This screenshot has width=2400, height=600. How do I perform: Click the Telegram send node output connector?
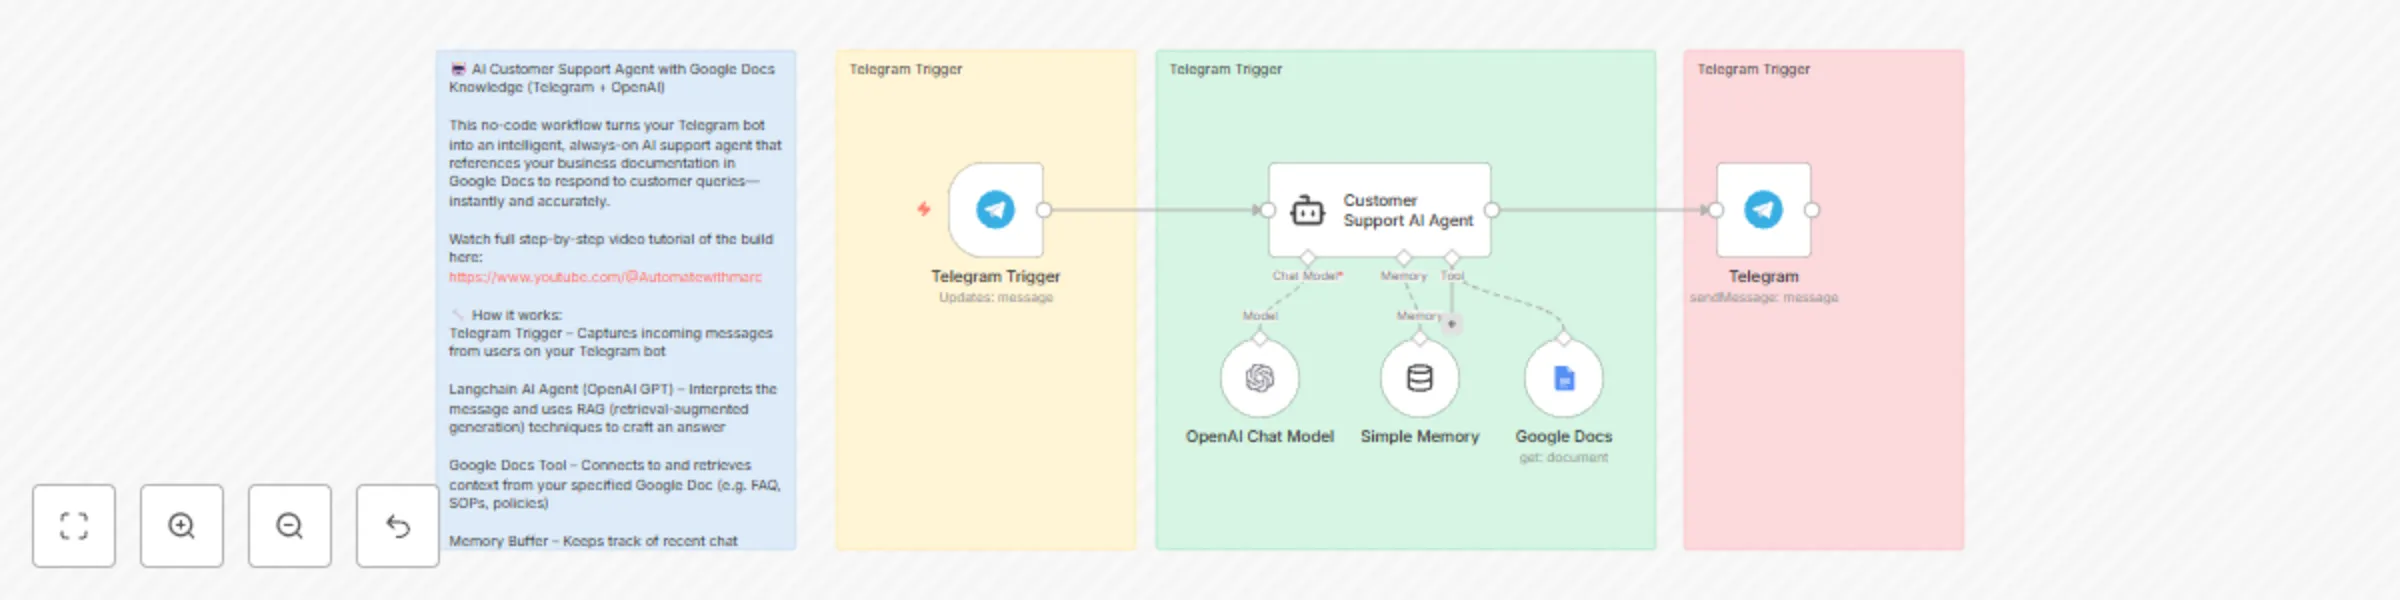click(x=1812, y=210)
